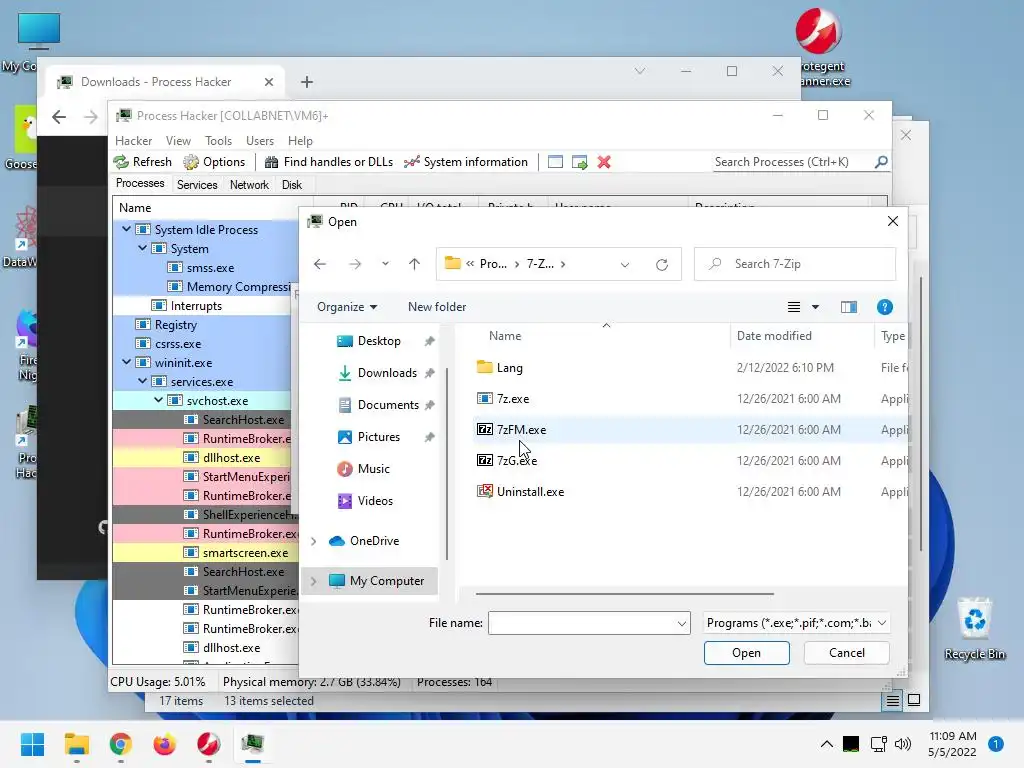Collapse the svchost.exe node
Viewport: 1024px width, 768px height.
(159, 400)
